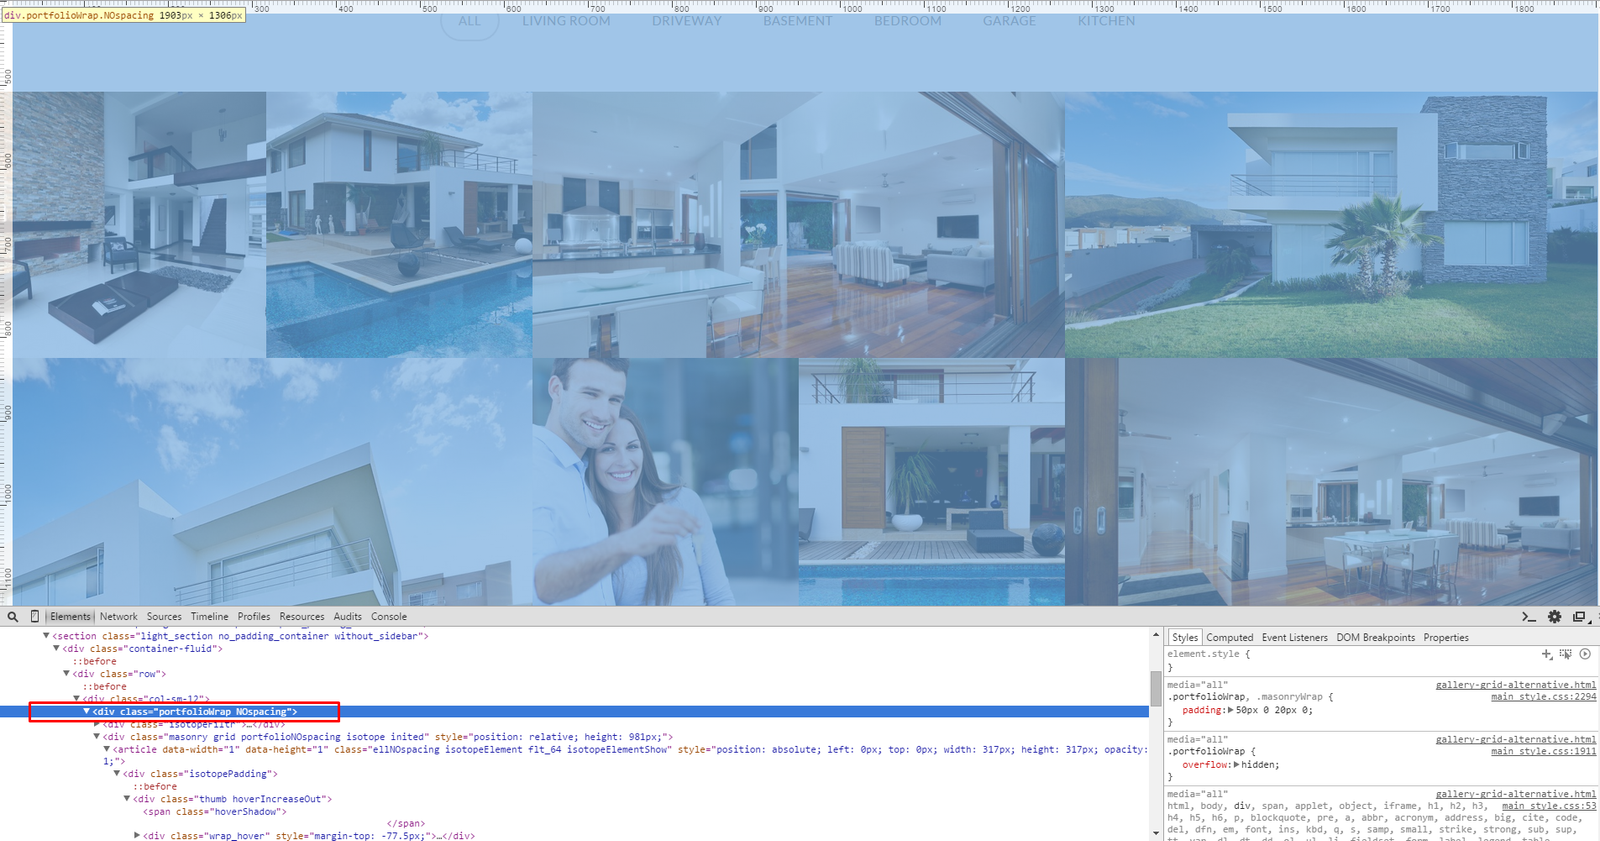Screen dimensions: 1600x841
Task: Click the LIVING ROOM gallery filter
Action: tap(566, 21)
